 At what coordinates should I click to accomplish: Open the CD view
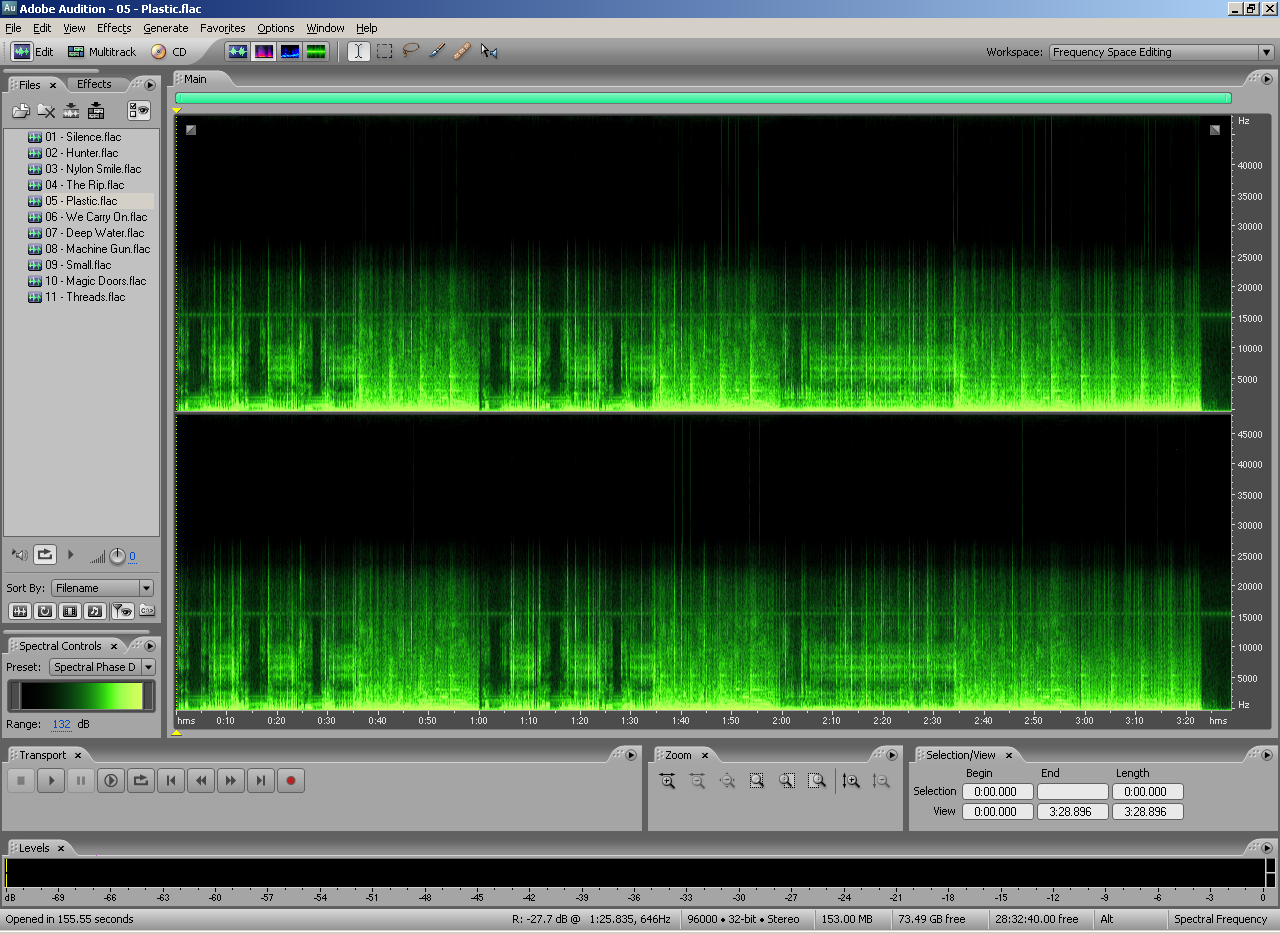coord(169,52)
